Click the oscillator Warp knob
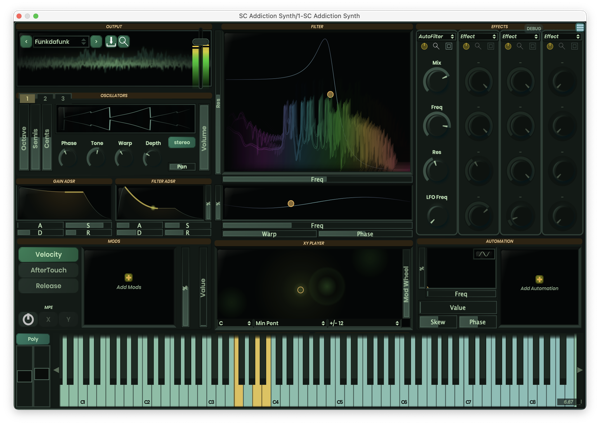The height and width of the screenshot is (425, 600). [x=125, y=158]
